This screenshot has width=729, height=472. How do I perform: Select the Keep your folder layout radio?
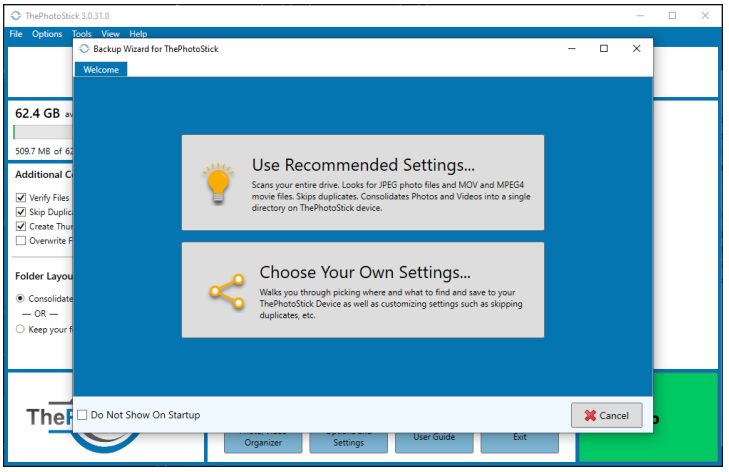[20, 329]
